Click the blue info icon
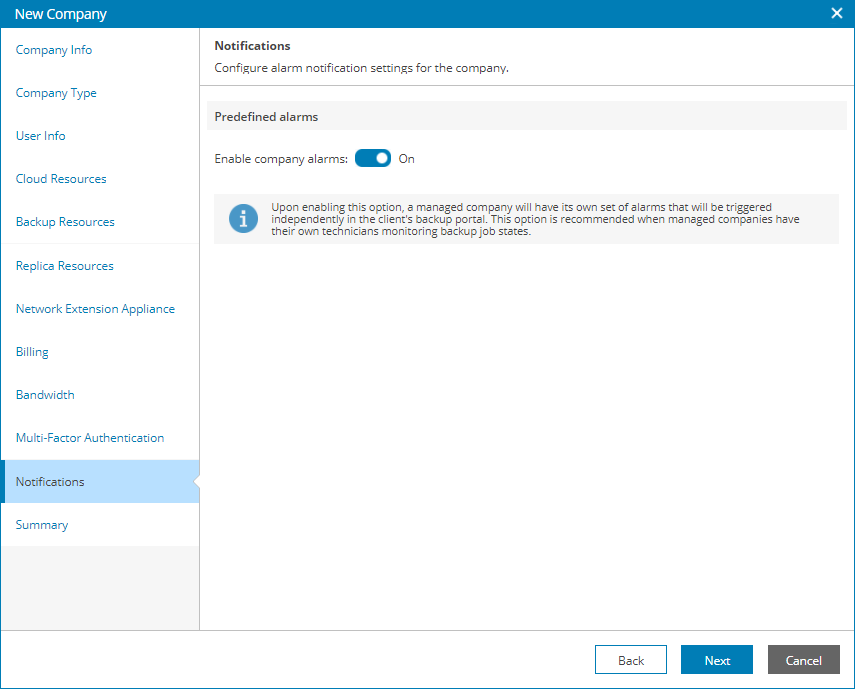The height and width of the screenshot is (689, 855). pyautogui.click(x=243, y=218)
